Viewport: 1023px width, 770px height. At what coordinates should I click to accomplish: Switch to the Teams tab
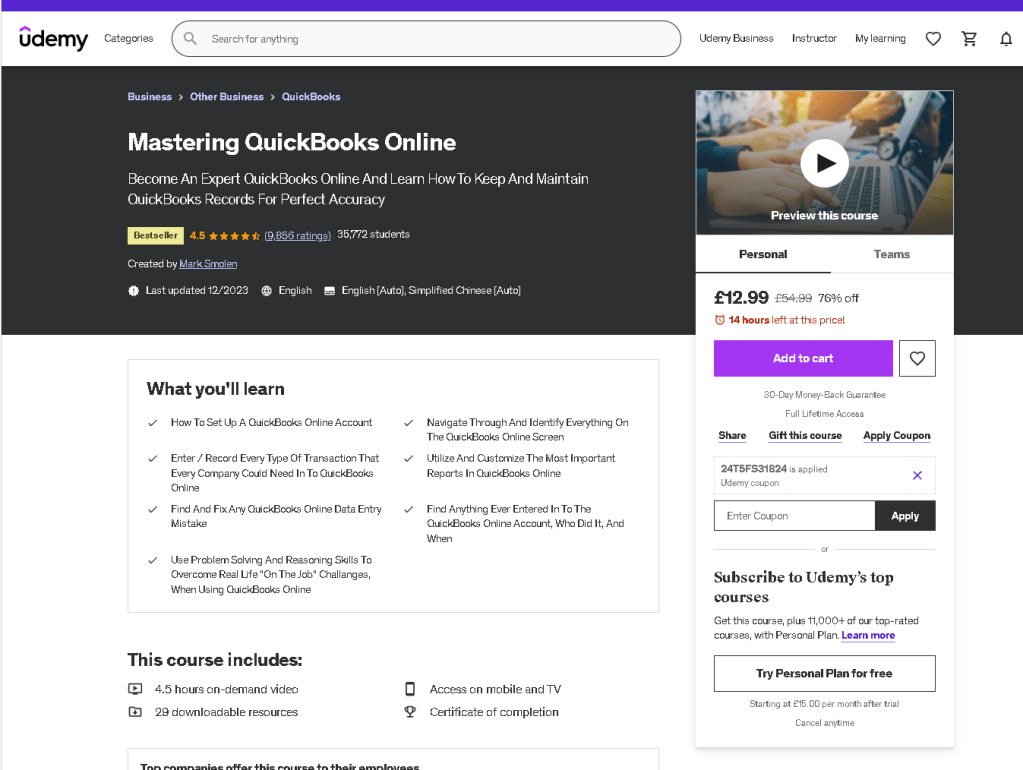click(x=891, y=254)
